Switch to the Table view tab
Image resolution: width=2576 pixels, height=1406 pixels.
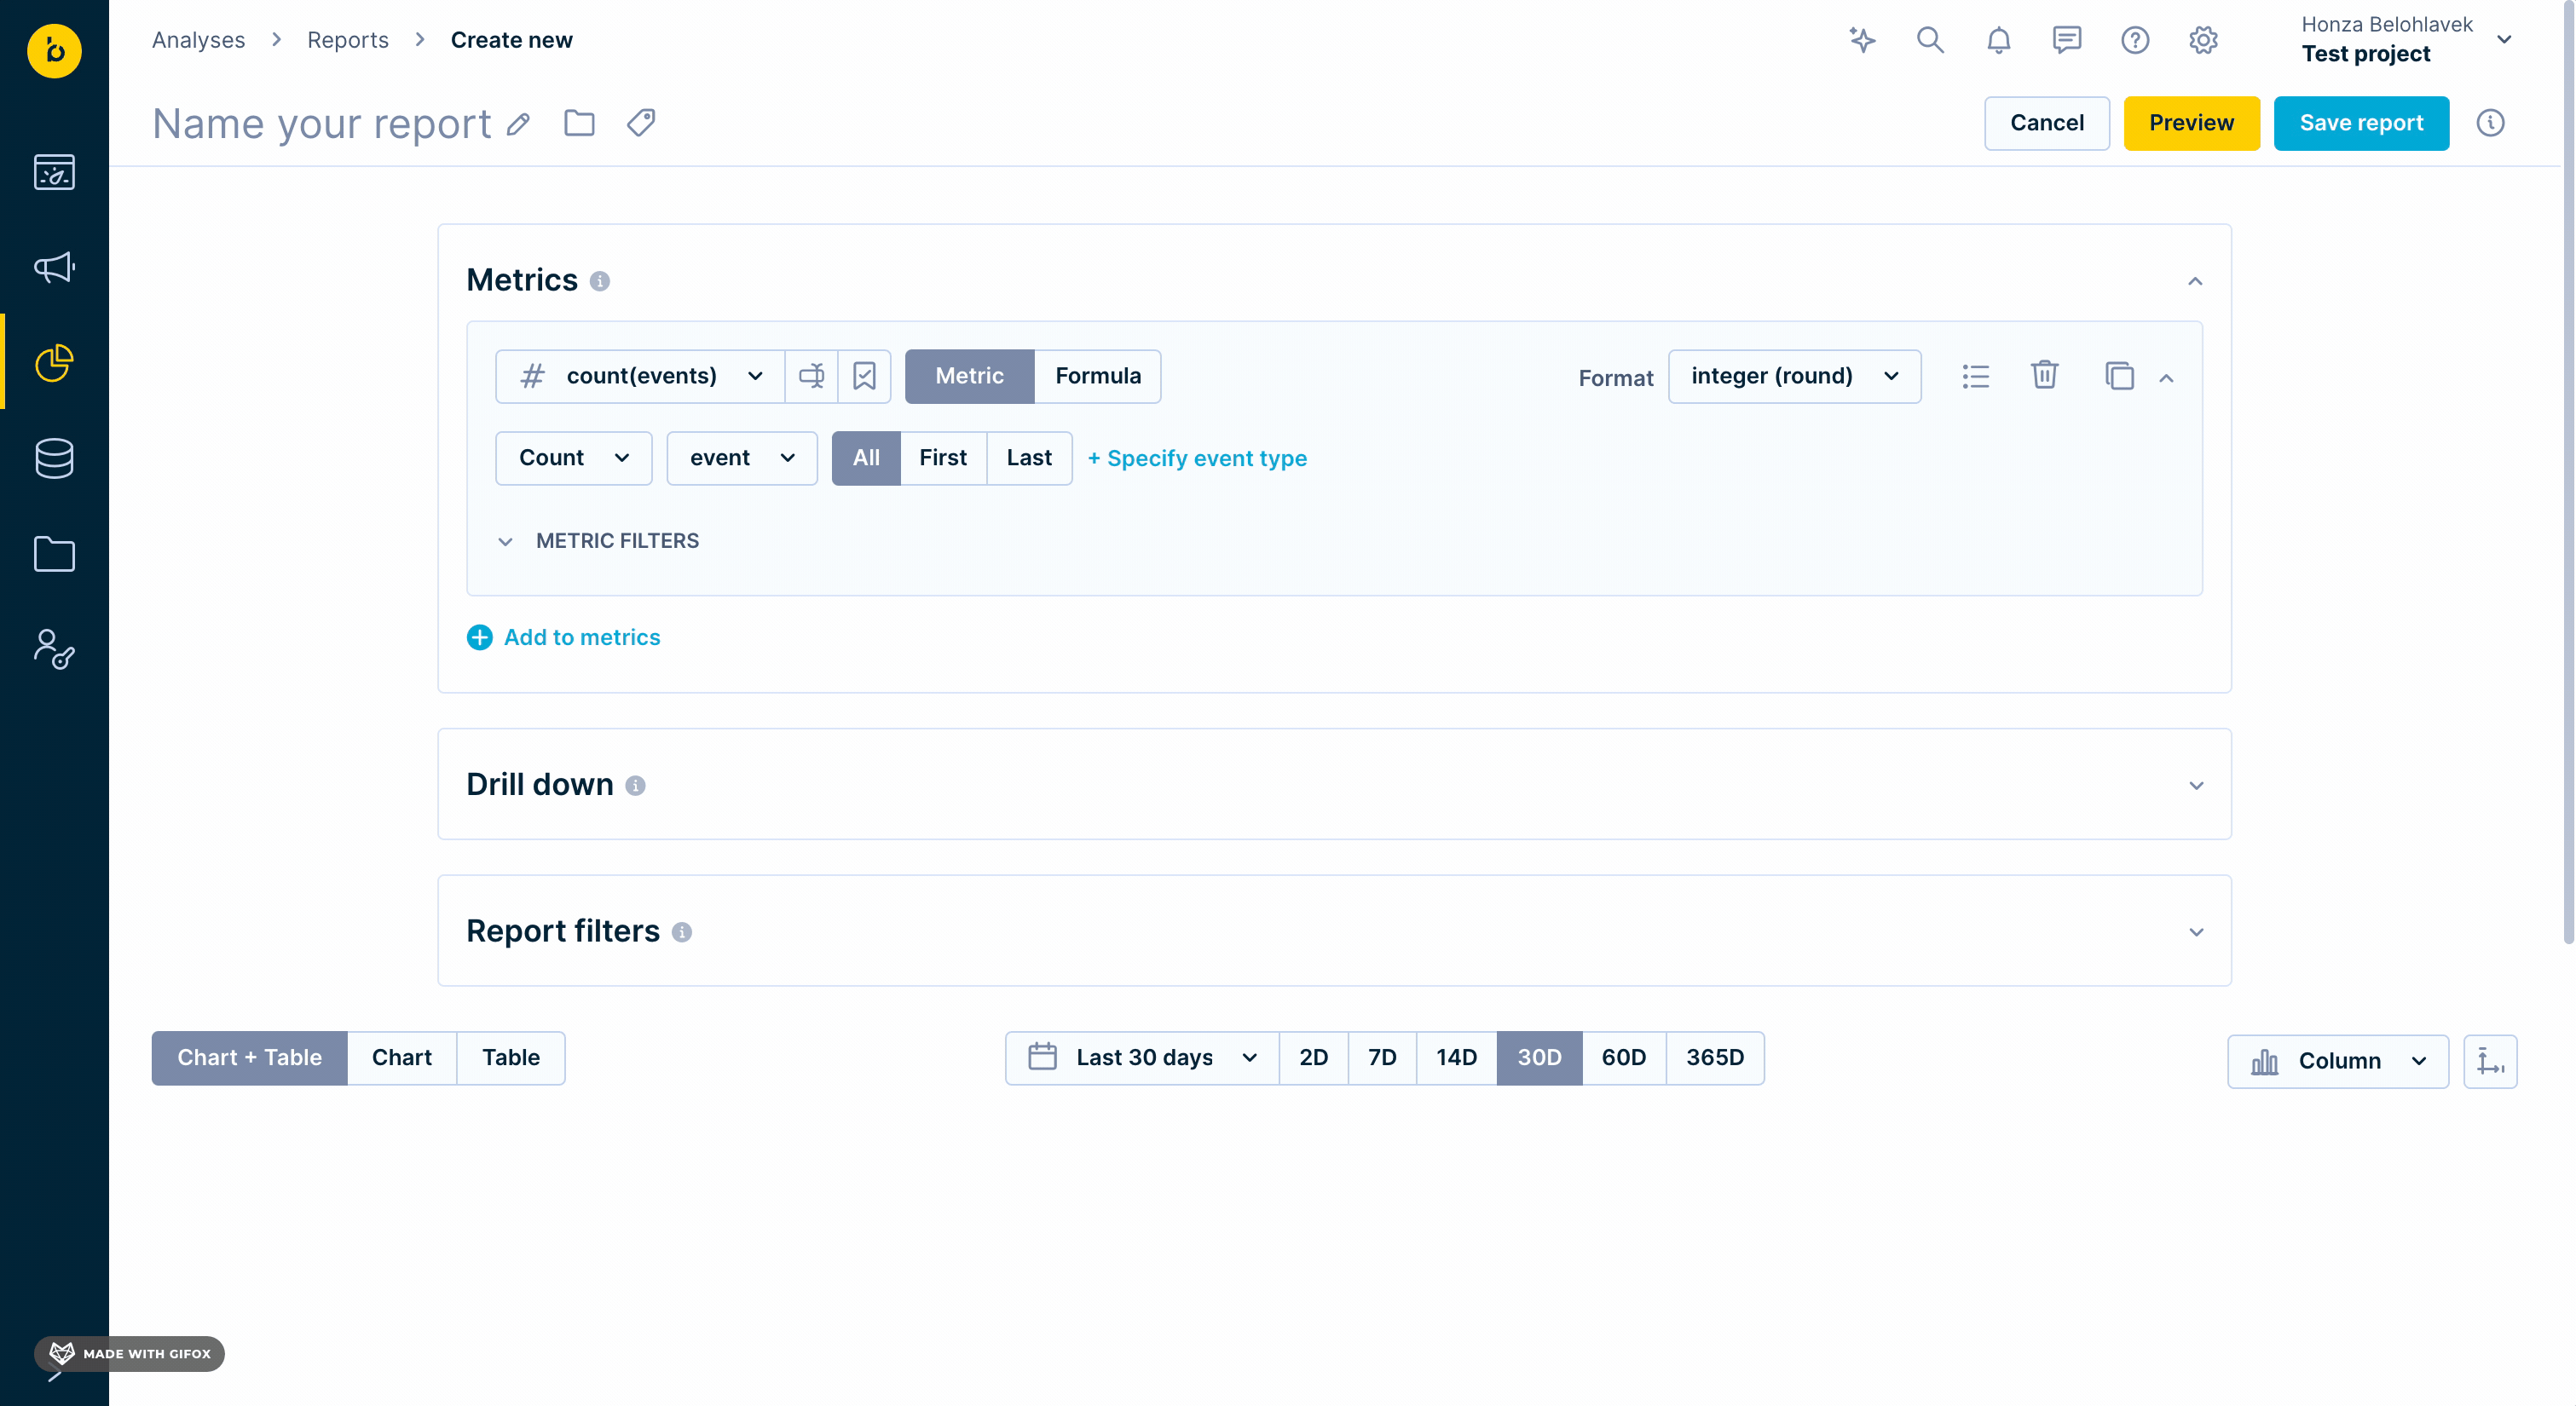pyautogui.click(x=510, y=1058)
